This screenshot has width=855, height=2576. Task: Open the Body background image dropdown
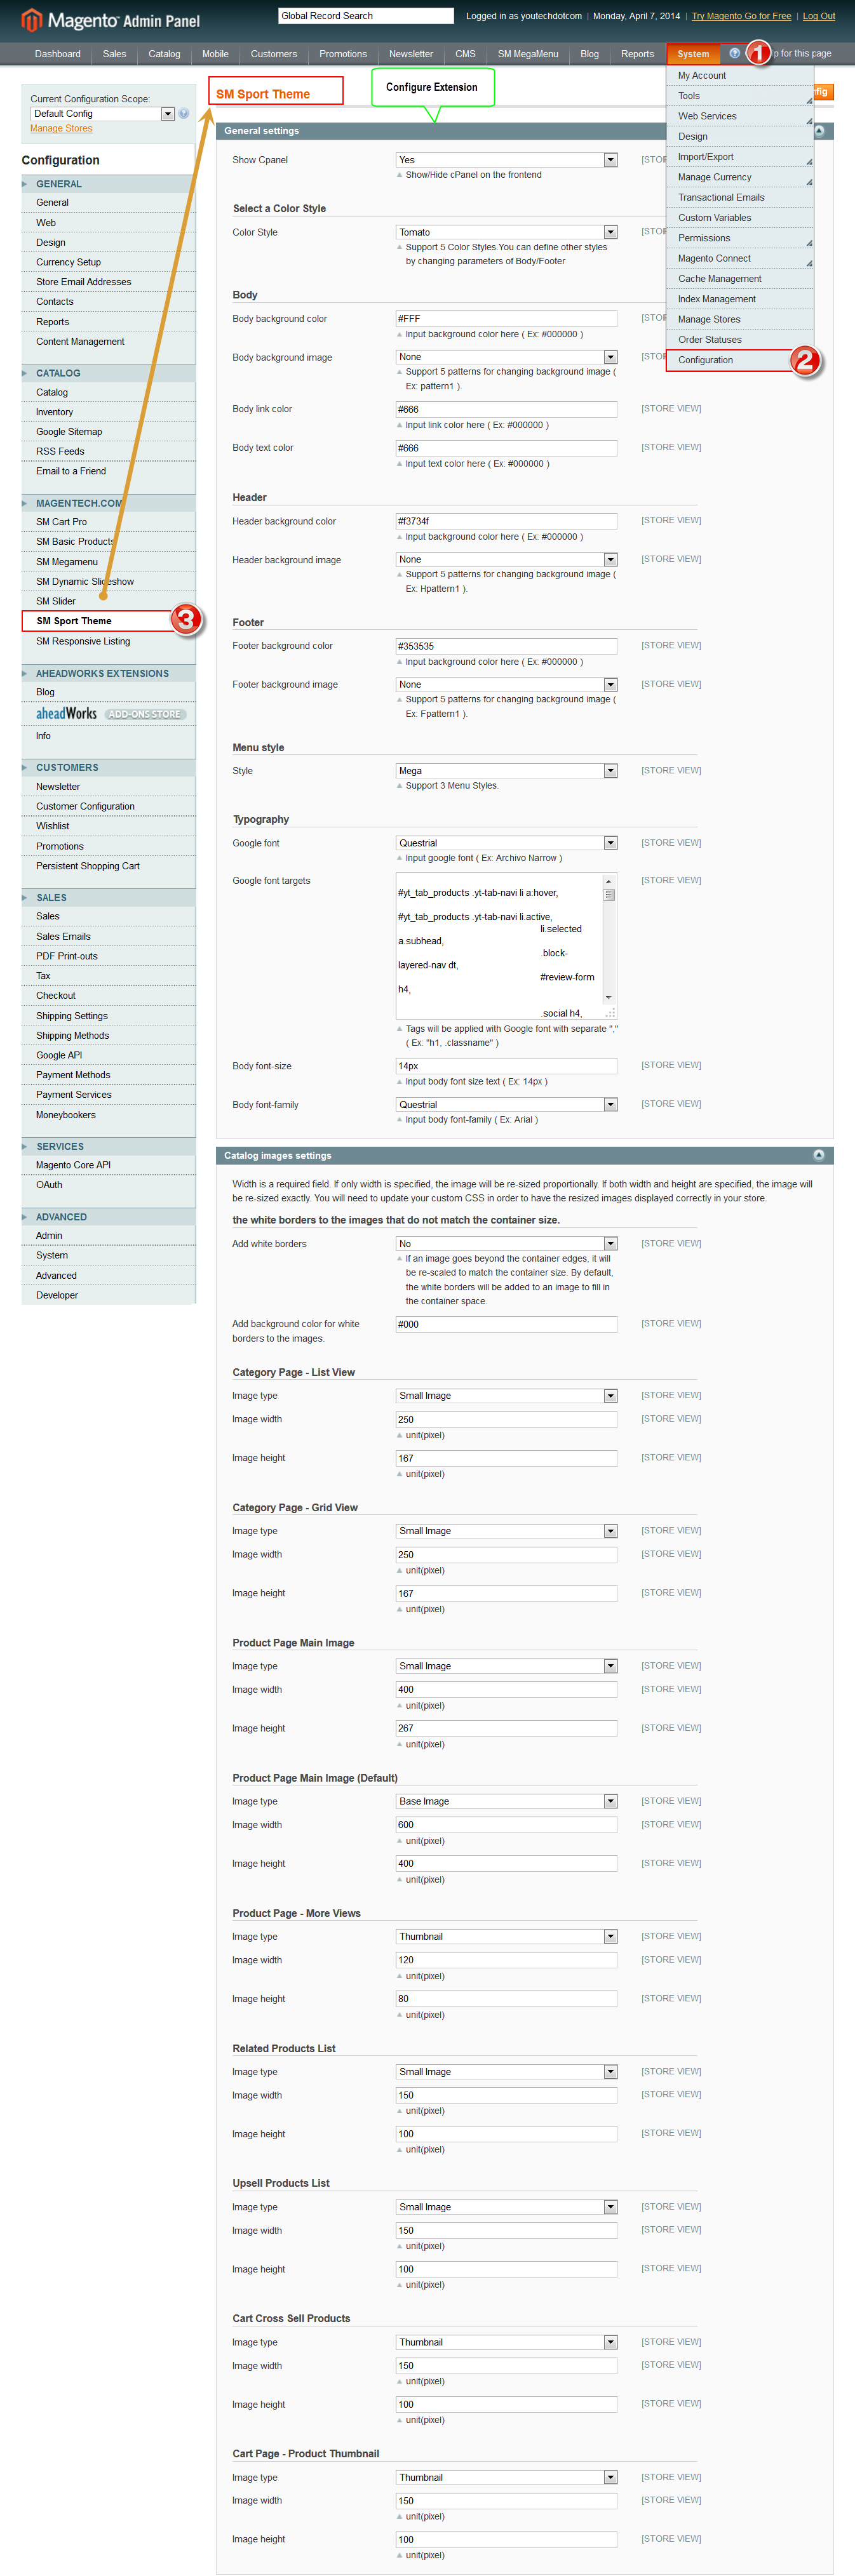(x=506, y=357)
